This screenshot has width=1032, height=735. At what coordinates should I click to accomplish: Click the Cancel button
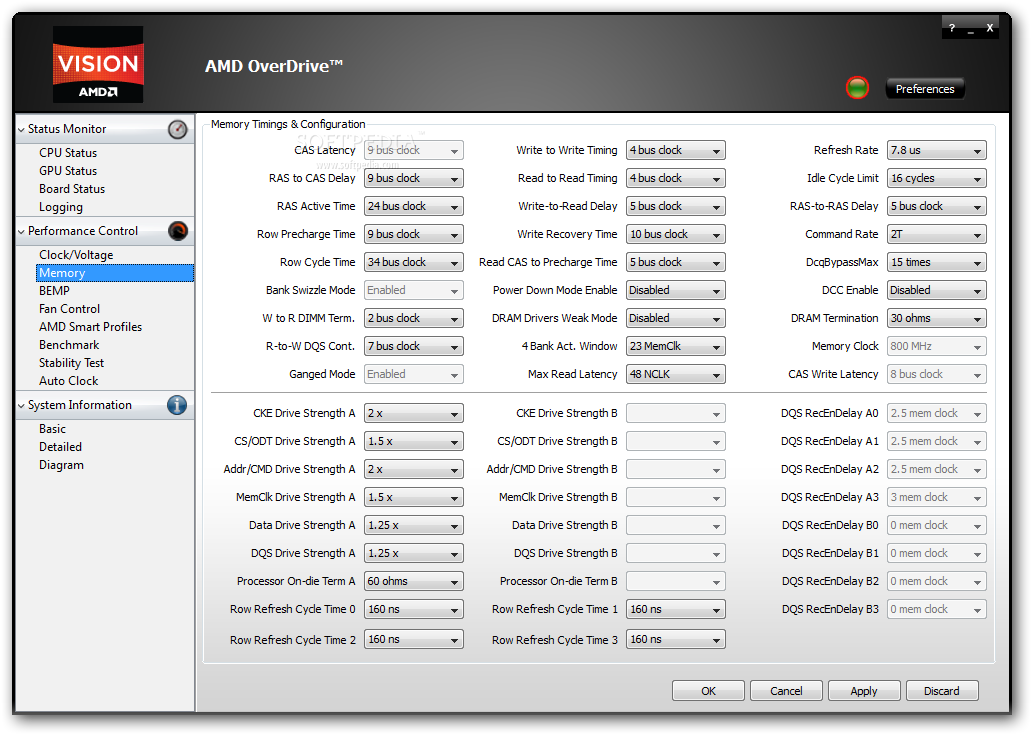[x=786, y=691]
